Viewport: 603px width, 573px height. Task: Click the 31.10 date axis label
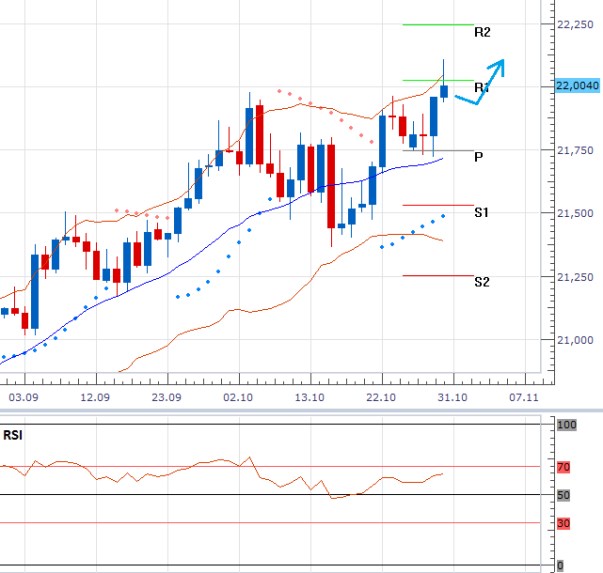click(453, 397)
